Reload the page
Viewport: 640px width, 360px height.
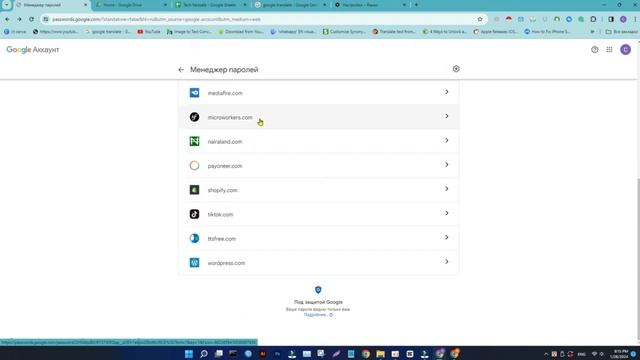coord(31,19)
